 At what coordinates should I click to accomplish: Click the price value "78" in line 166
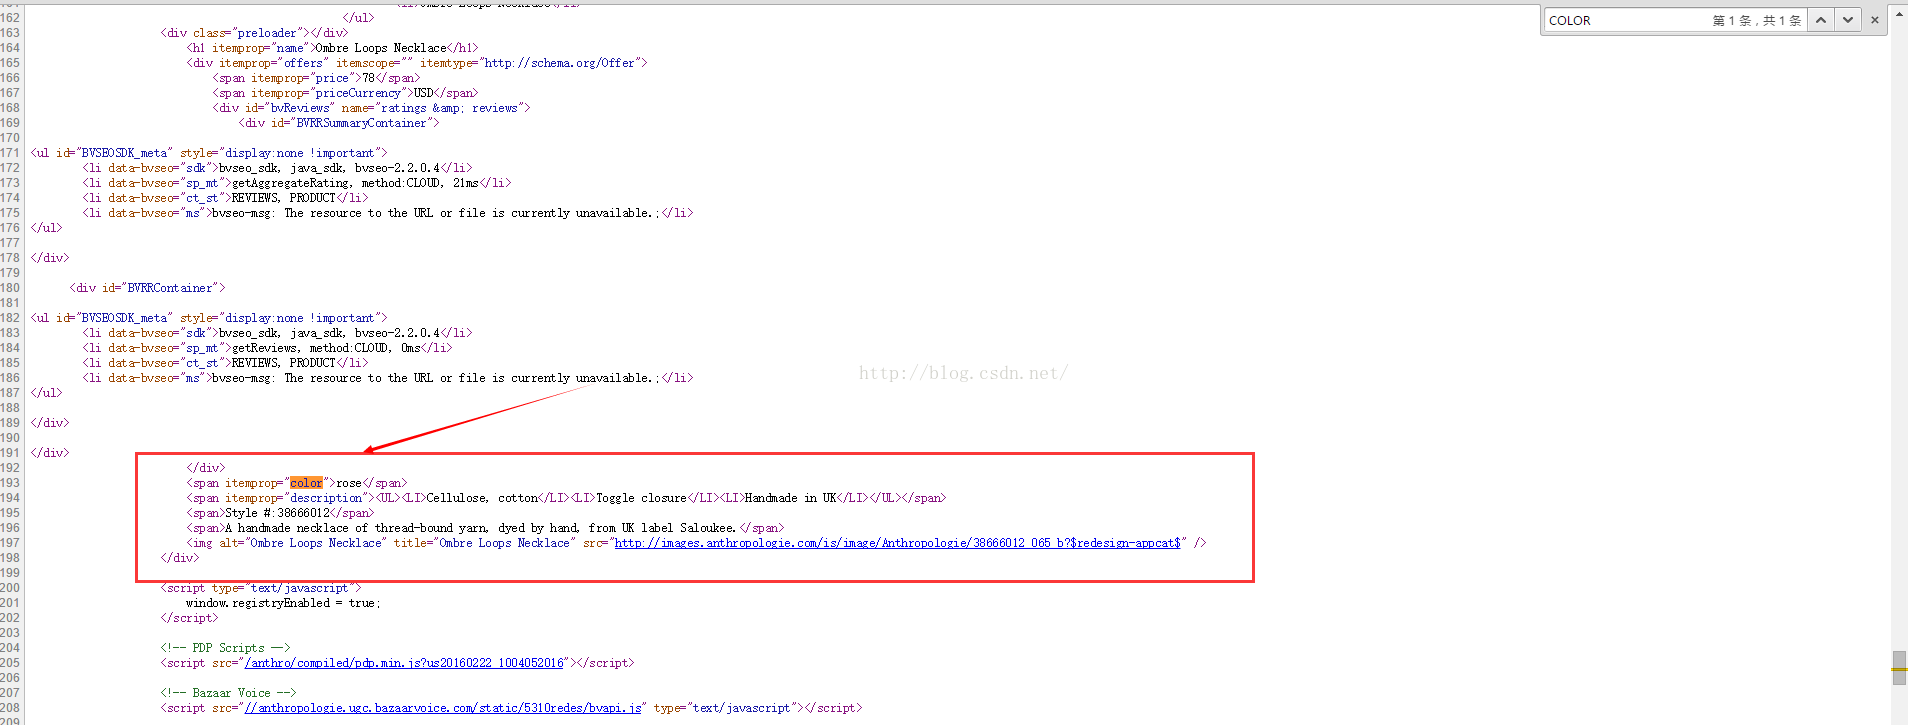pos(368,78)
